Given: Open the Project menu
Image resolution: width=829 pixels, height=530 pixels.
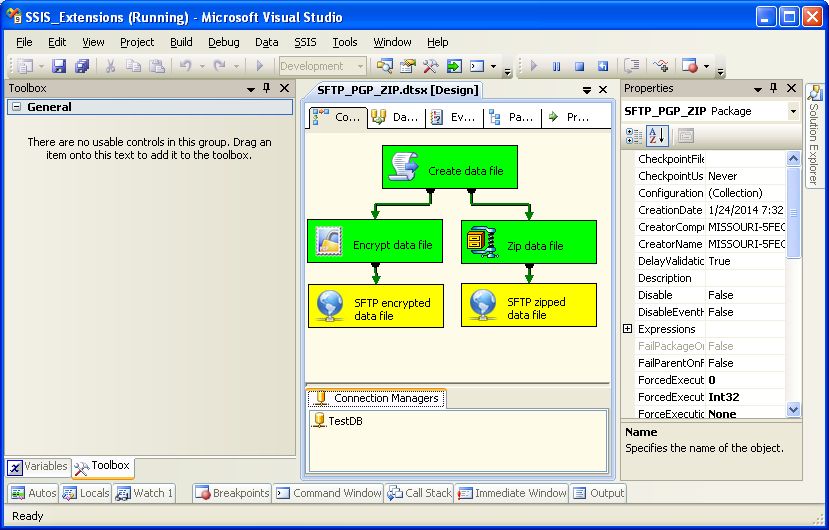Looking at the screenshot, I should 137,42.
